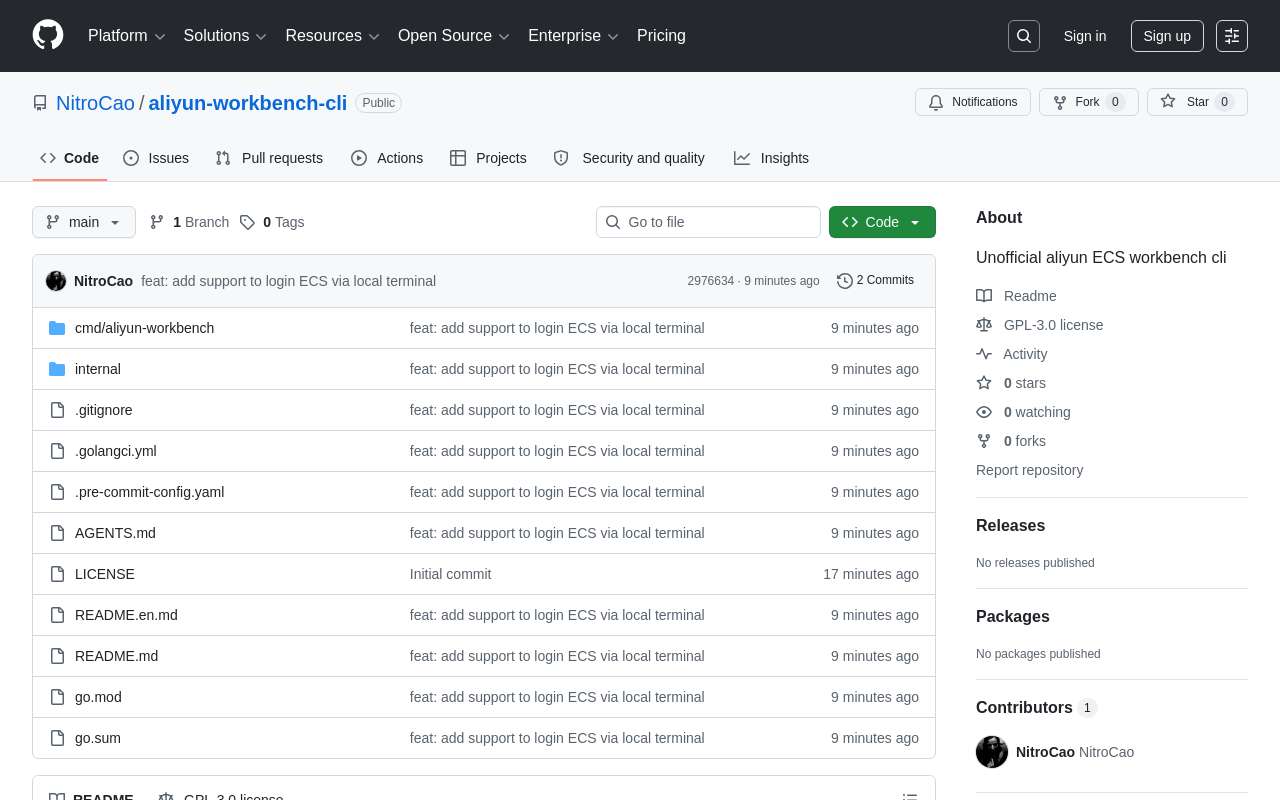Open the .golangci.yml file
Viewport: 1280px width, 800px height.
click(116, 451)
